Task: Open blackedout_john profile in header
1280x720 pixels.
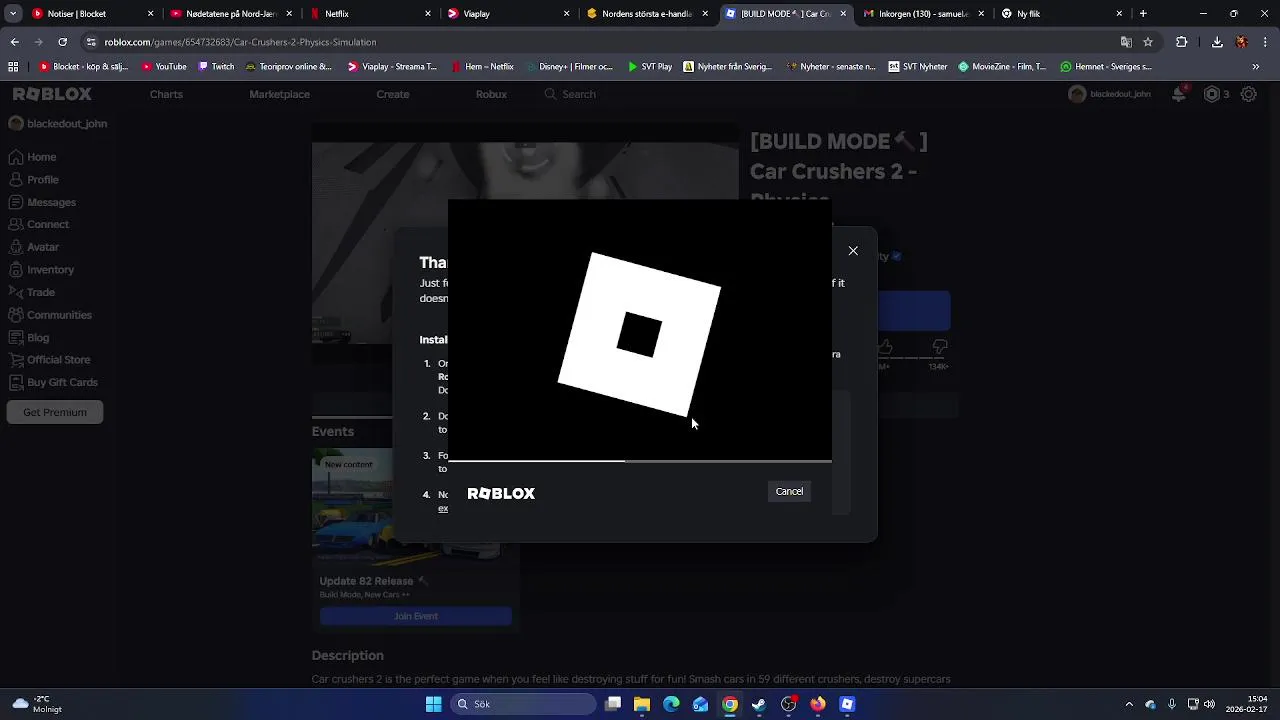Action: 1110,94
